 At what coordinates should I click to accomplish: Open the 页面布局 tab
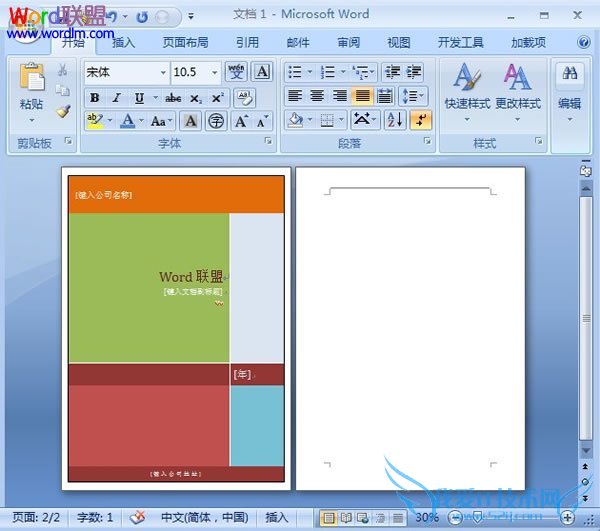(x=186, y=42)
